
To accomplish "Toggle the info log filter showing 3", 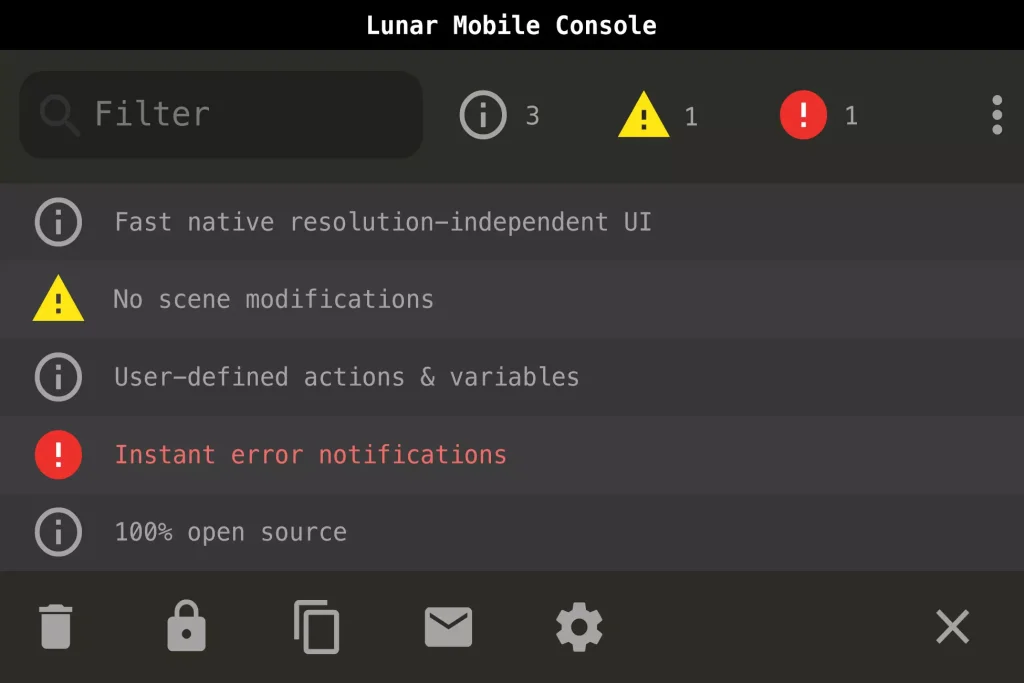I will tap(500, 115).
